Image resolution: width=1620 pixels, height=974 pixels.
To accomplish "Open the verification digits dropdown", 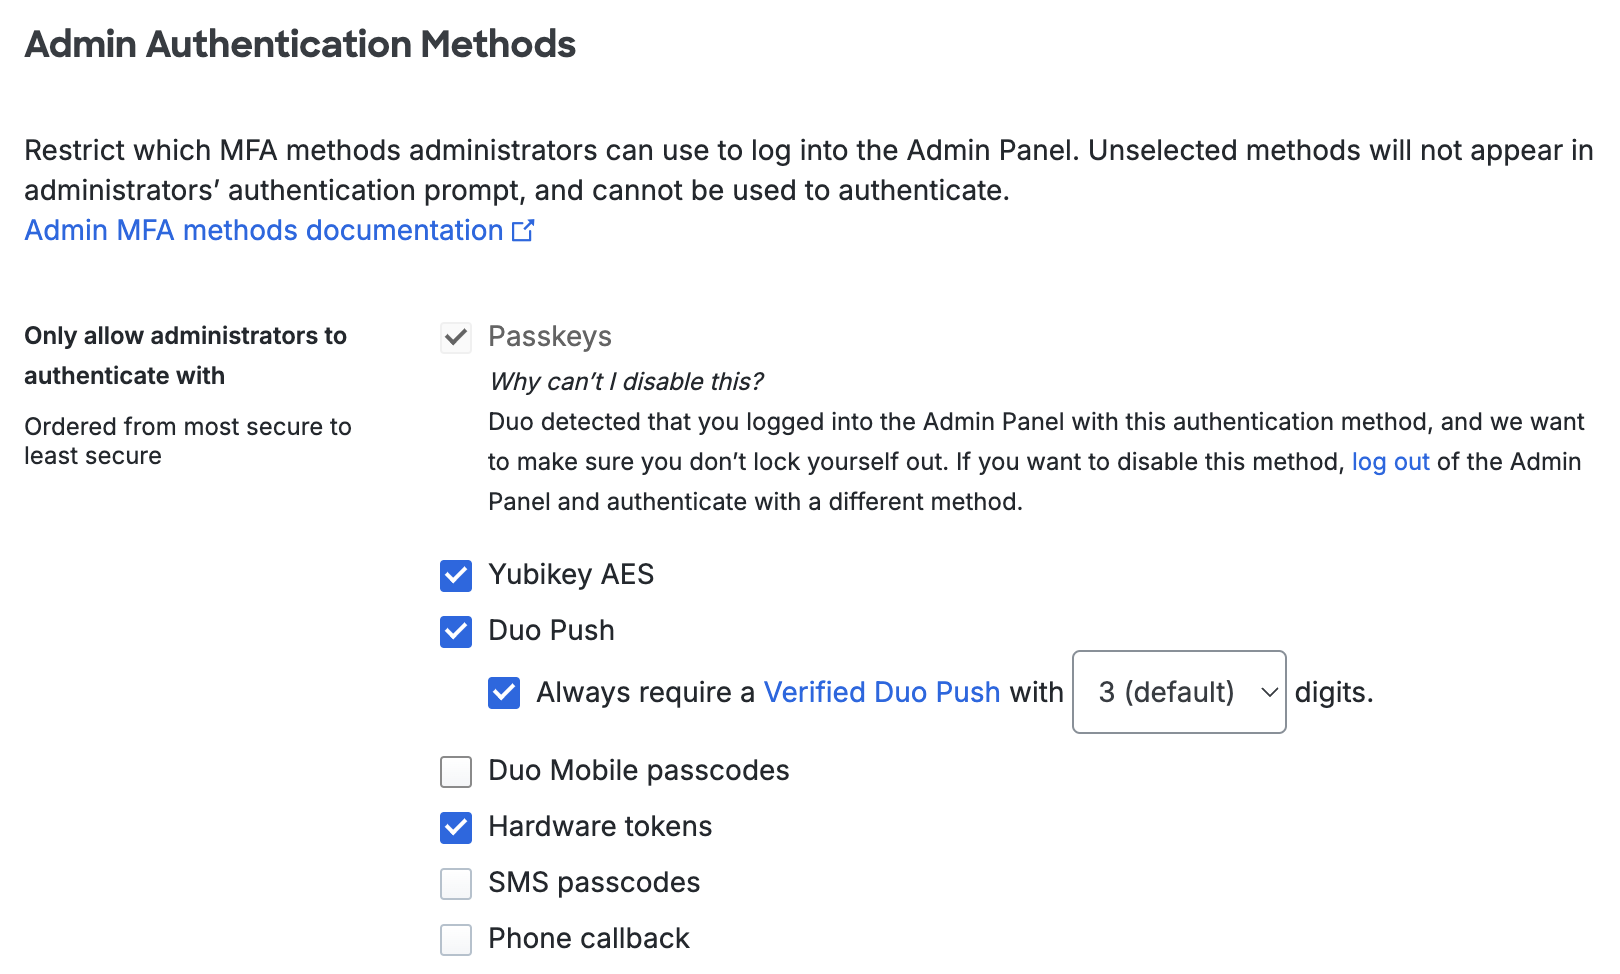I will click(x=1178, y=692).
